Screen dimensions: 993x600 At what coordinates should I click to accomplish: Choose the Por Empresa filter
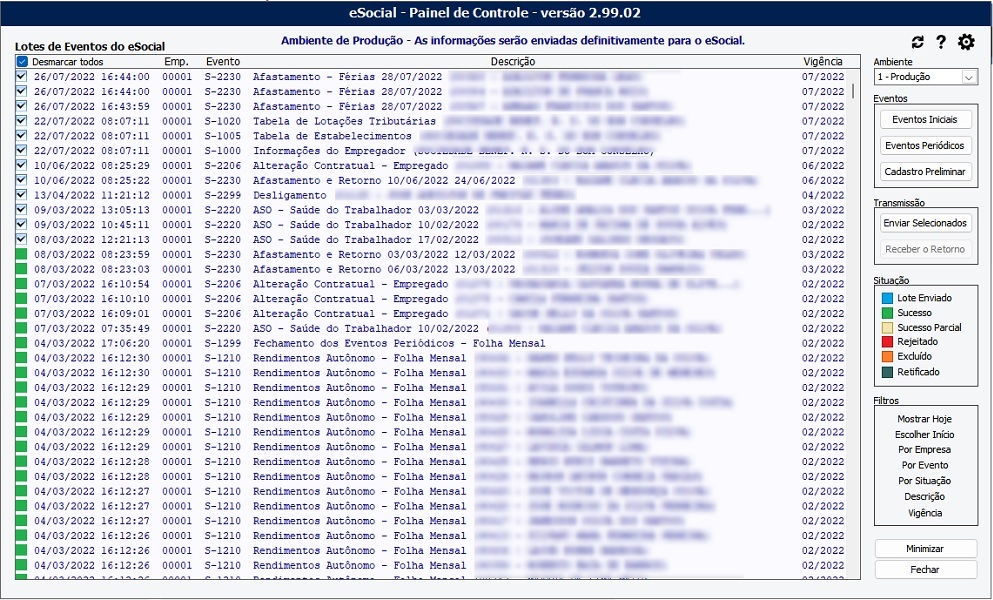[924, 450]
